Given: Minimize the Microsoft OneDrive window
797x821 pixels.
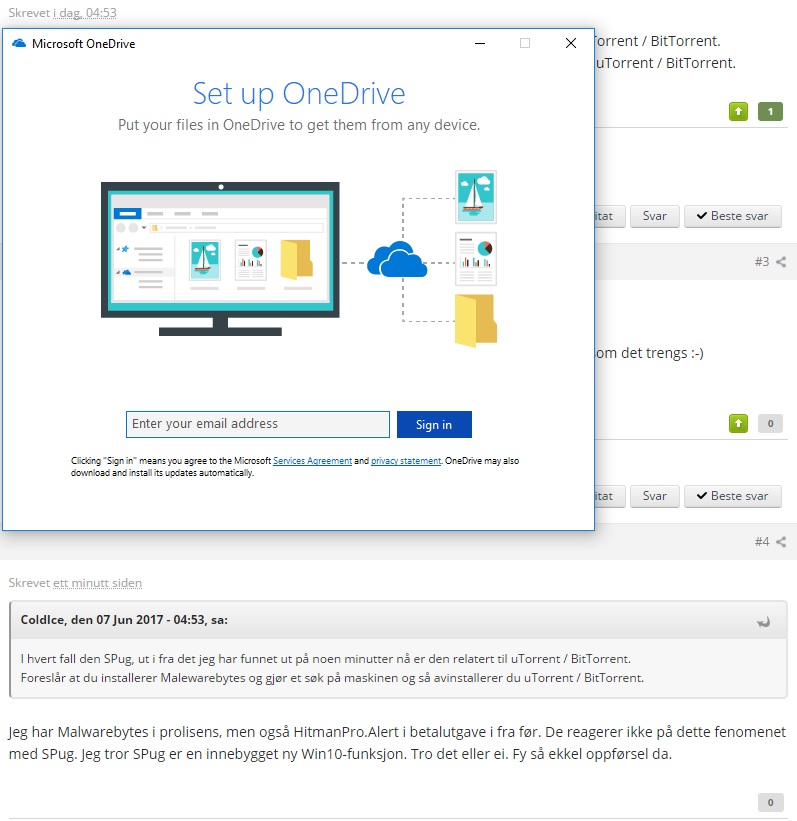Looking at the screenshot, I should (480, 43).
